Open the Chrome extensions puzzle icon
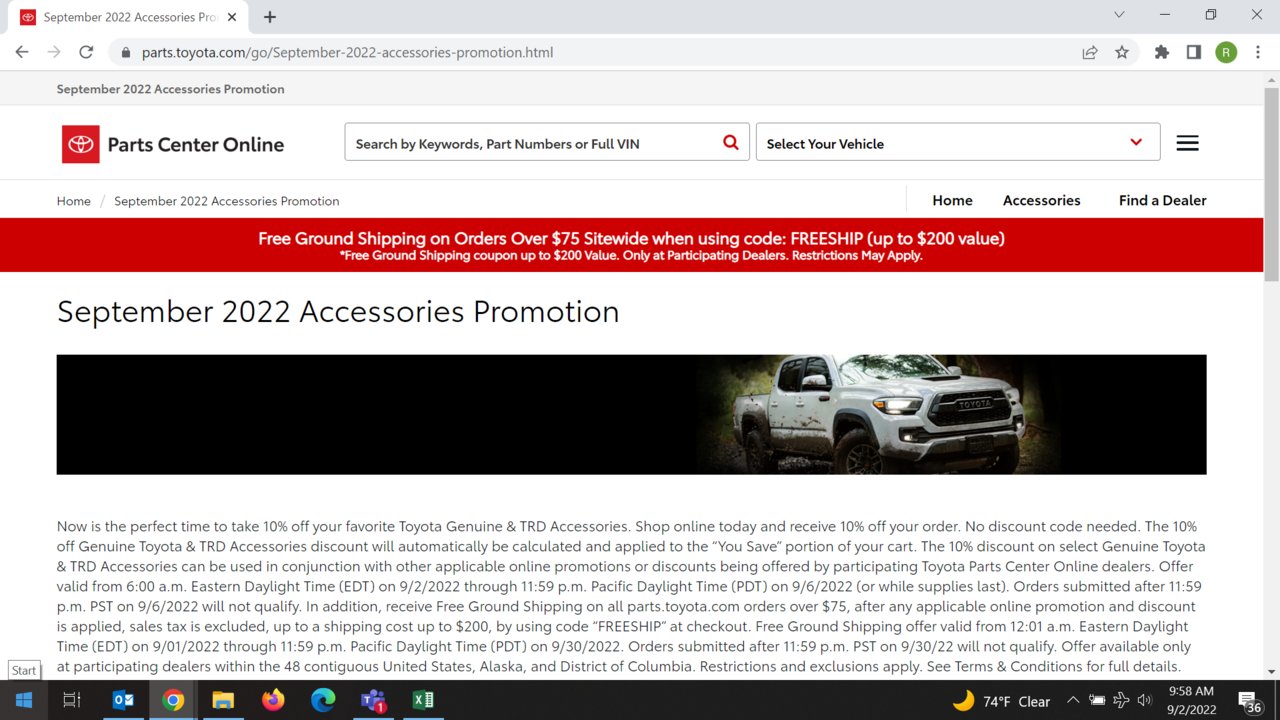 pyautogui.click(x=1161, y=52)
